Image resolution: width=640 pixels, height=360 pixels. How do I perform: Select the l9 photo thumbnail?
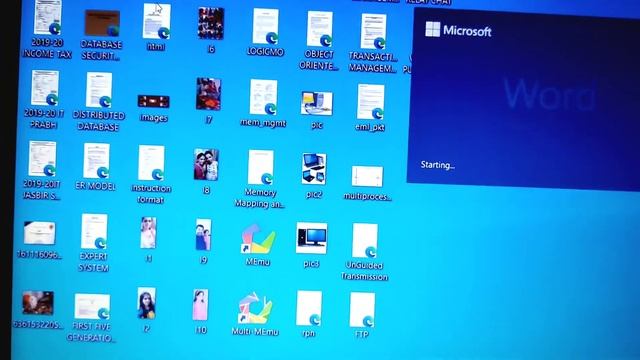[x=203, y=235]
